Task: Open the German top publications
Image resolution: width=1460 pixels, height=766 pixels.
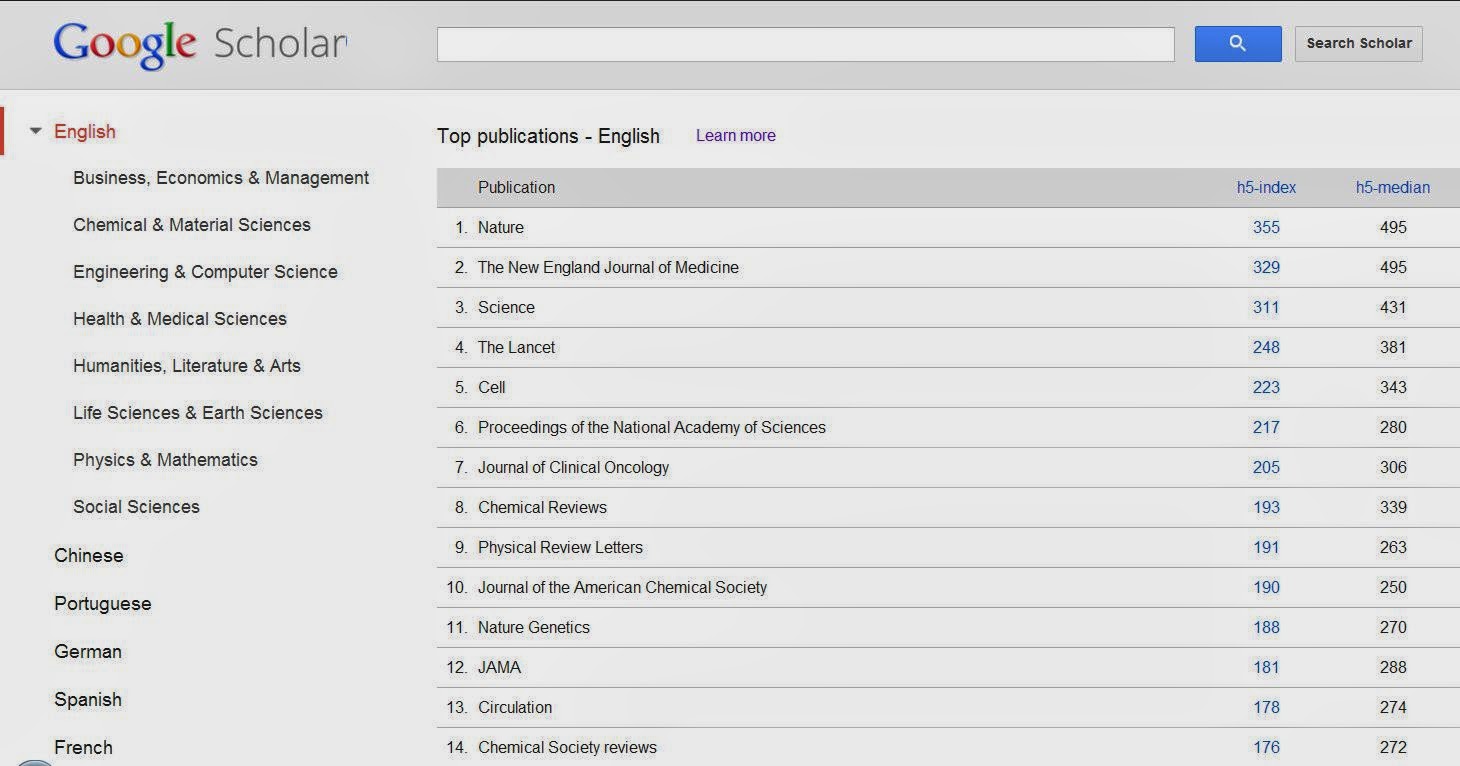Action: (88, 651)
